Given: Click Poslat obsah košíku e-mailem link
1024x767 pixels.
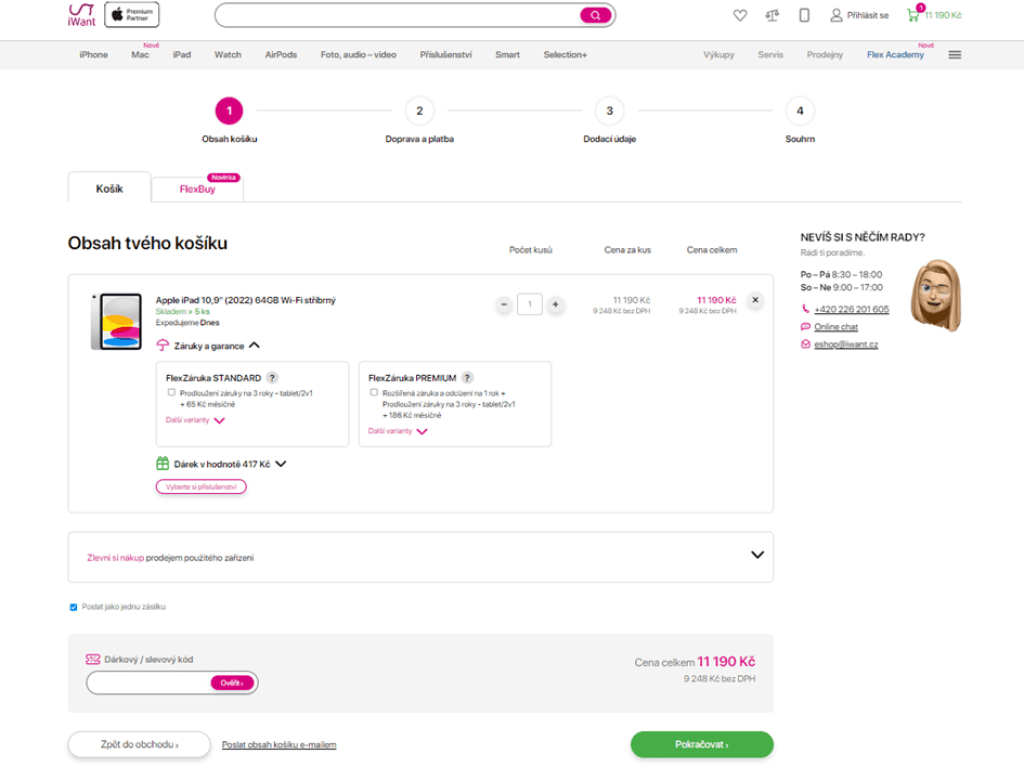Looking at the screenshot, I should click(279, 745).
